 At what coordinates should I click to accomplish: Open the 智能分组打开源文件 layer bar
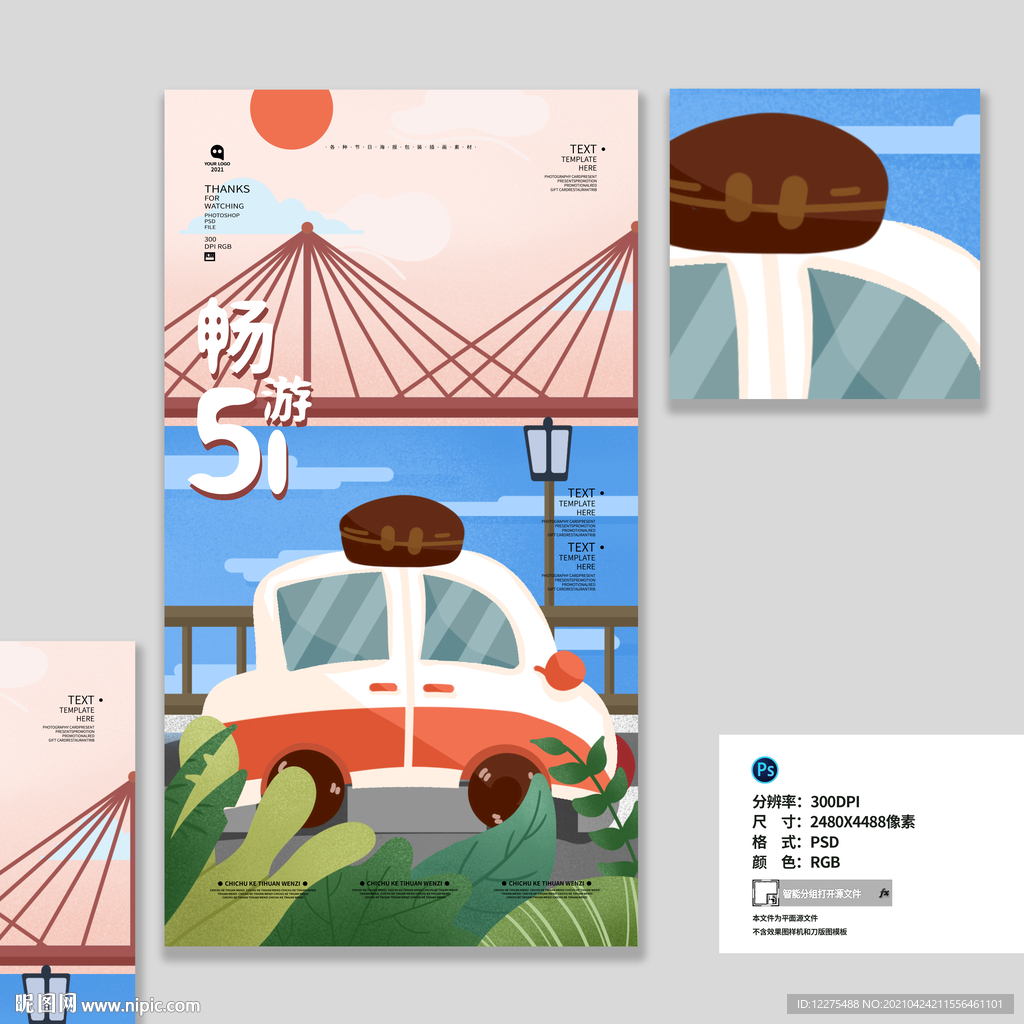(x=821, y=893)
